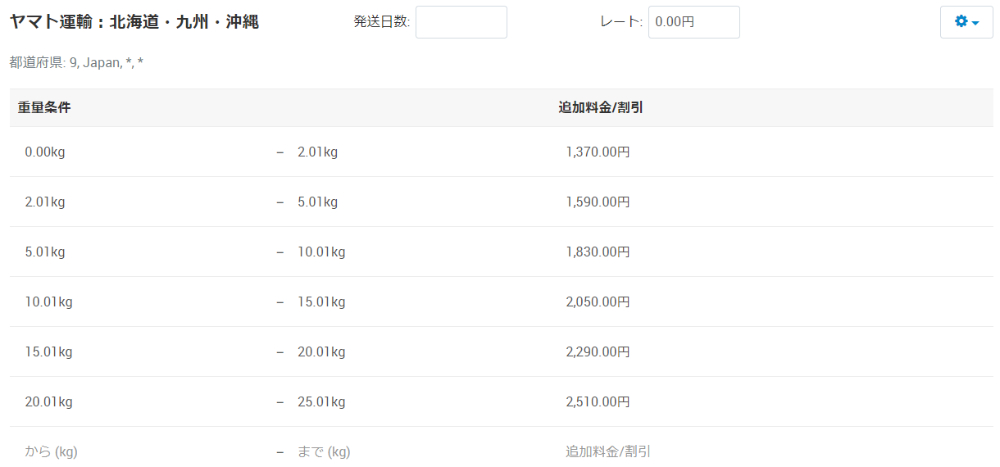
Task: Select the 2,290.00円 surcharge value
Action: tap(598, 352)
